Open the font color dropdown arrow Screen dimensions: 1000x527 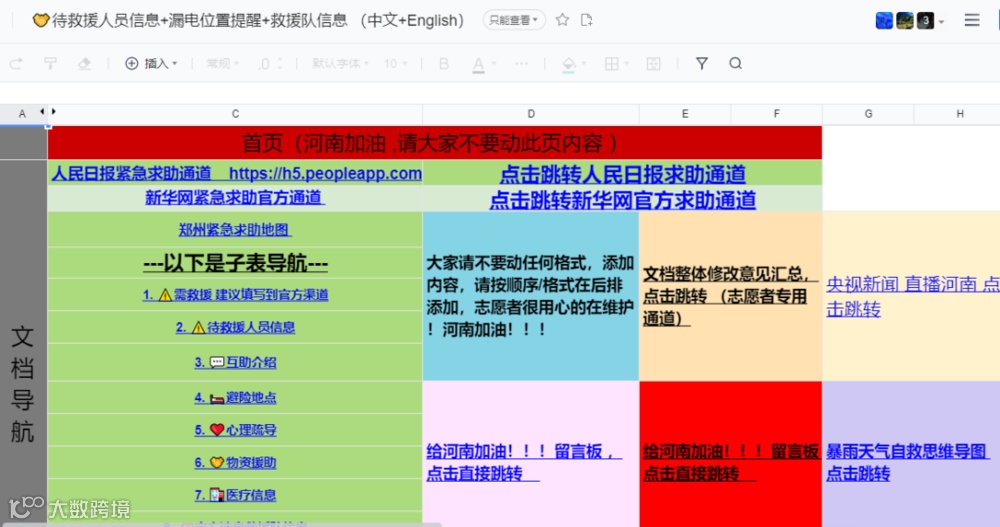494,64
